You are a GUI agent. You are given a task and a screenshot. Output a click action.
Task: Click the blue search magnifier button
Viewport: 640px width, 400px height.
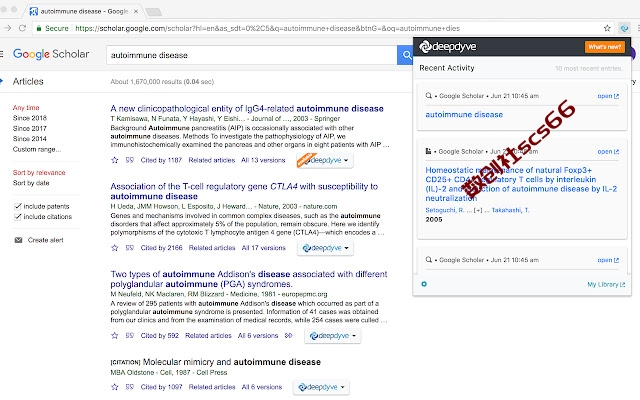[405, 55]
